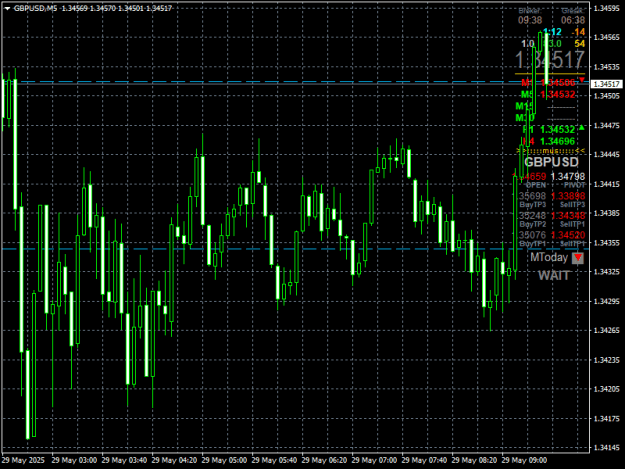Click the M5 row value 1.34532
The height and width of the screenshot is (469, 625).
pyautogui.click(x=558, y=94)
